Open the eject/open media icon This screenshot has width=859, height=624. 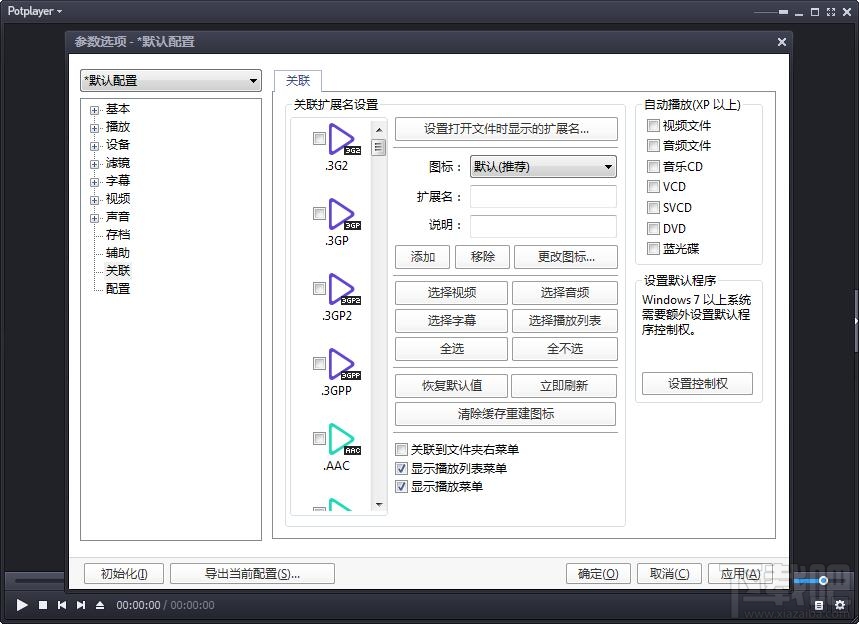point(98,605)
